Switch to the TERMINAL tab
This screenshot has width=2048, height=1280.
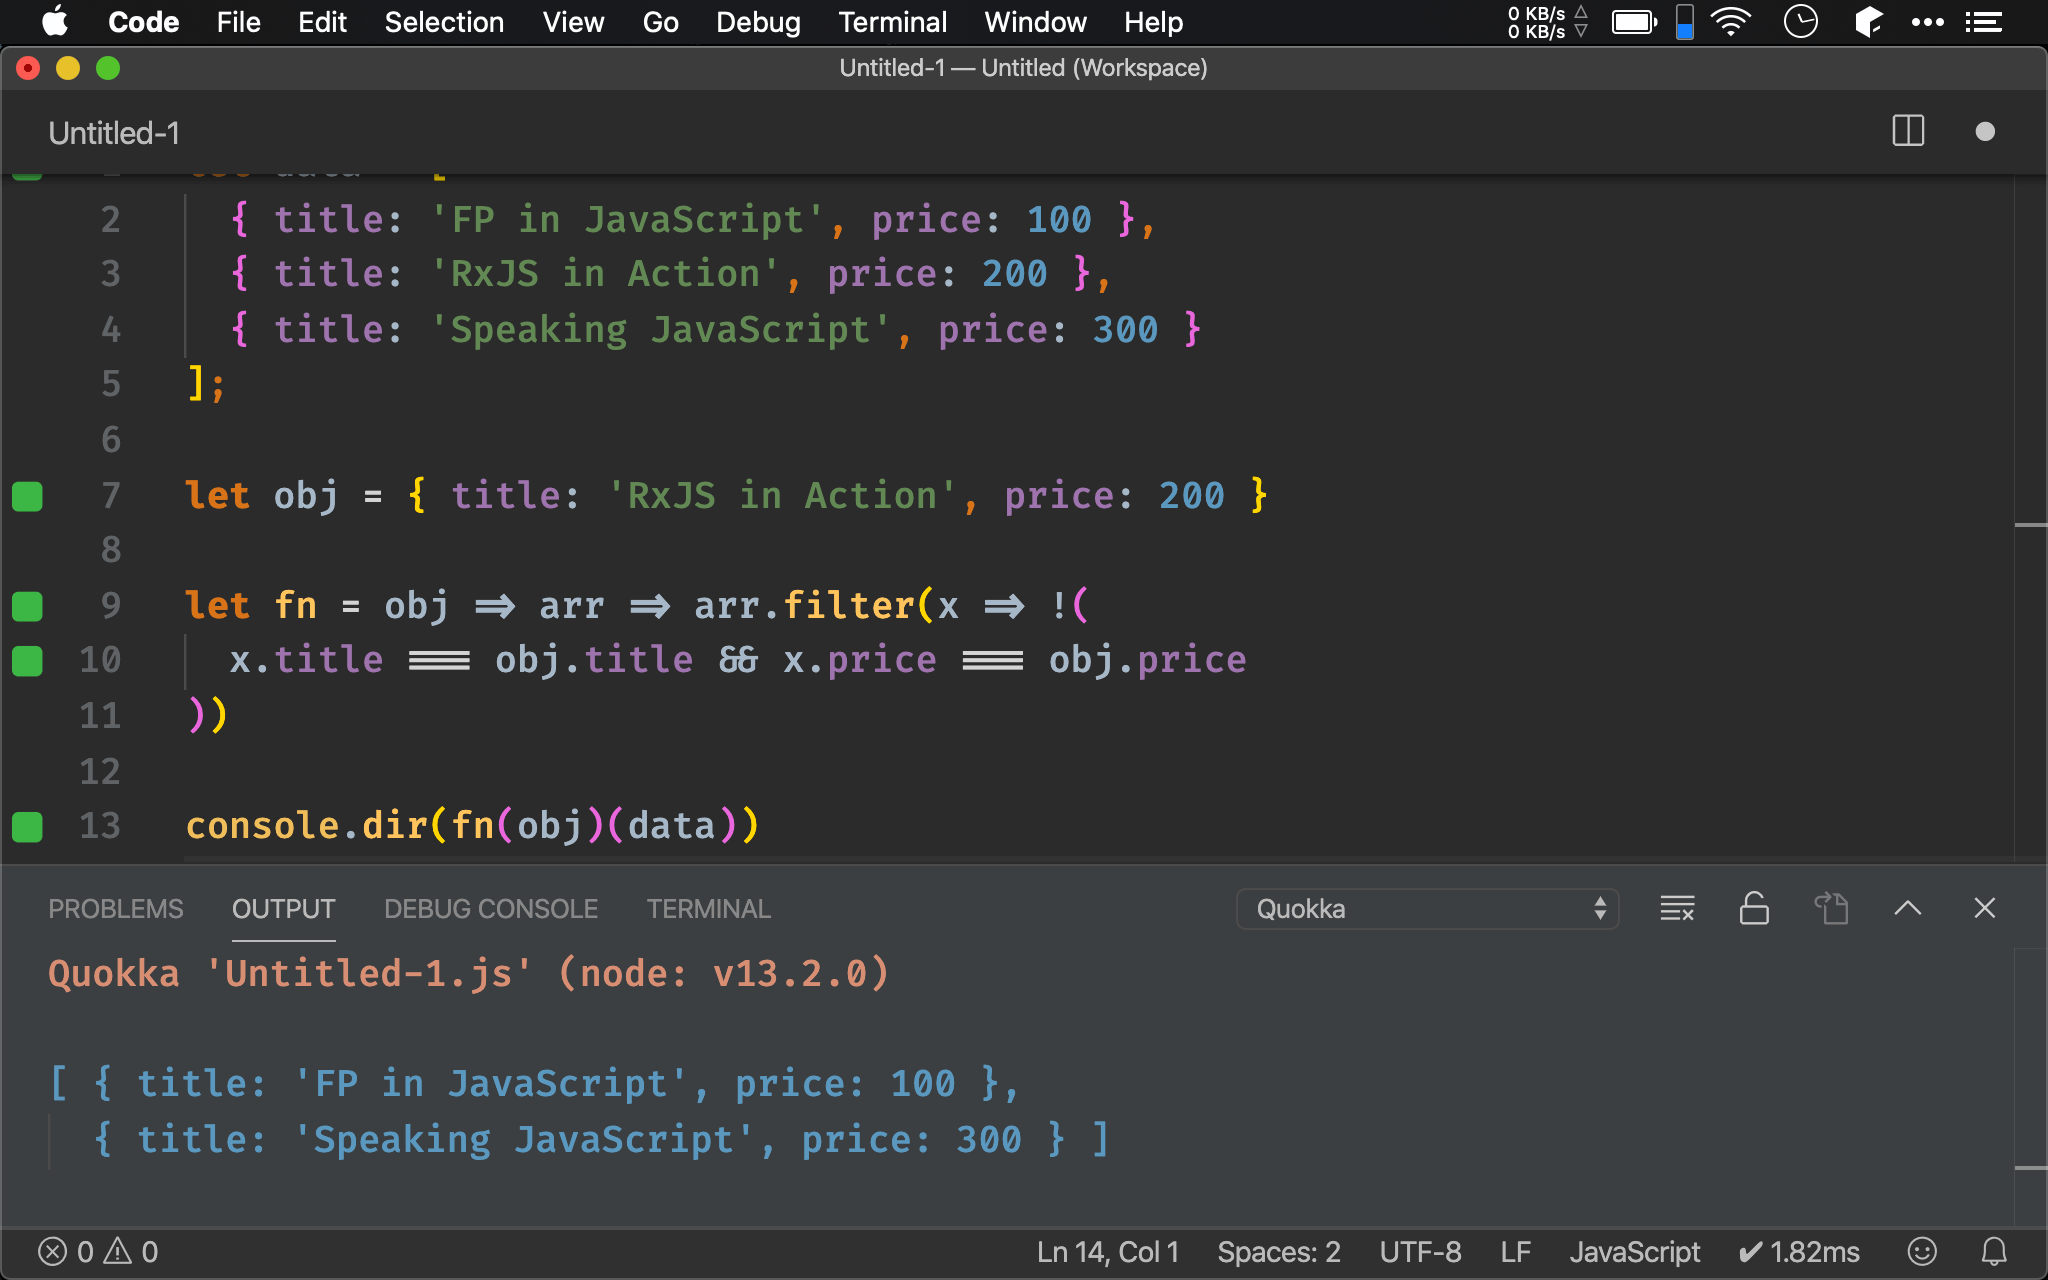(708, 908)
